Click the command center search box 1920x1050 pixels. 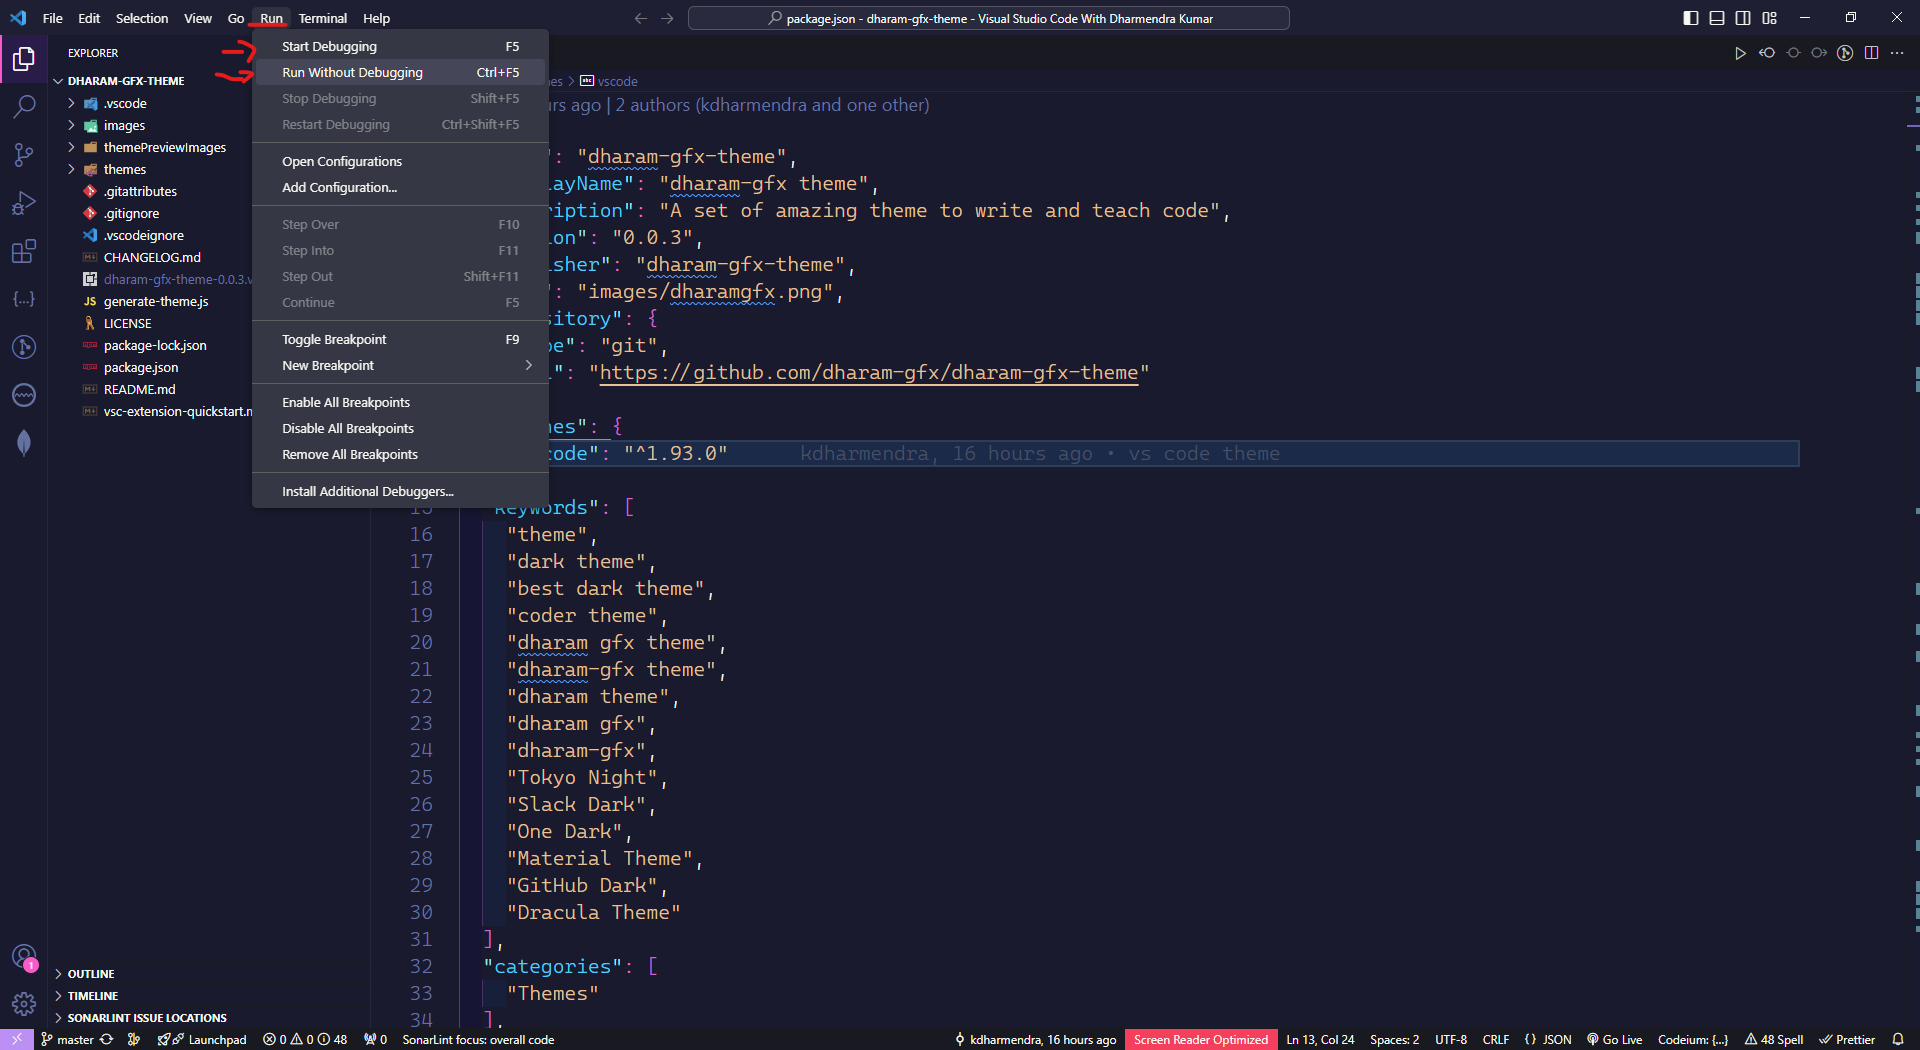pos(988,18)
